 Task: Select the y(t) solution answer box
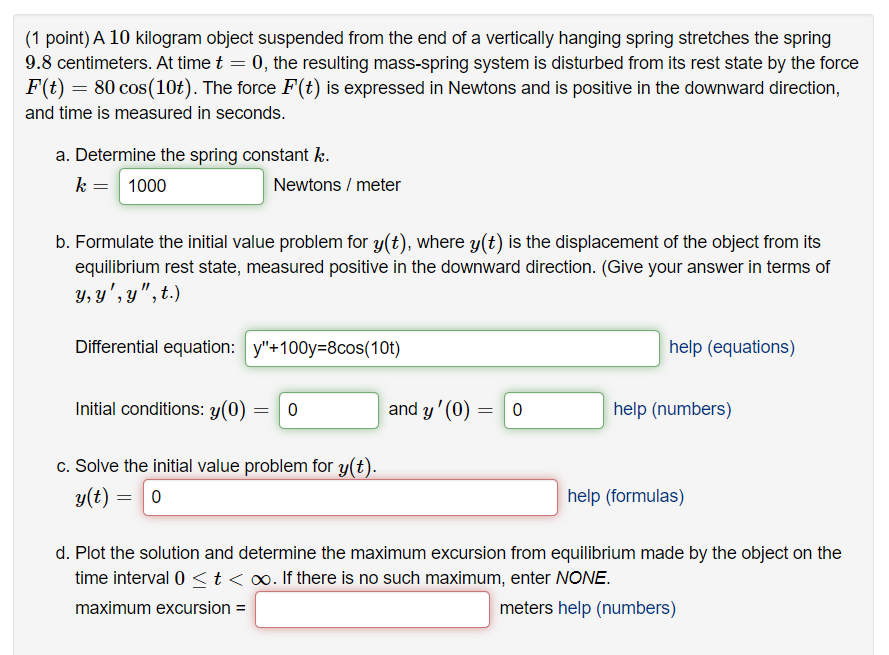pyautogui.click(x=350, y=497)
